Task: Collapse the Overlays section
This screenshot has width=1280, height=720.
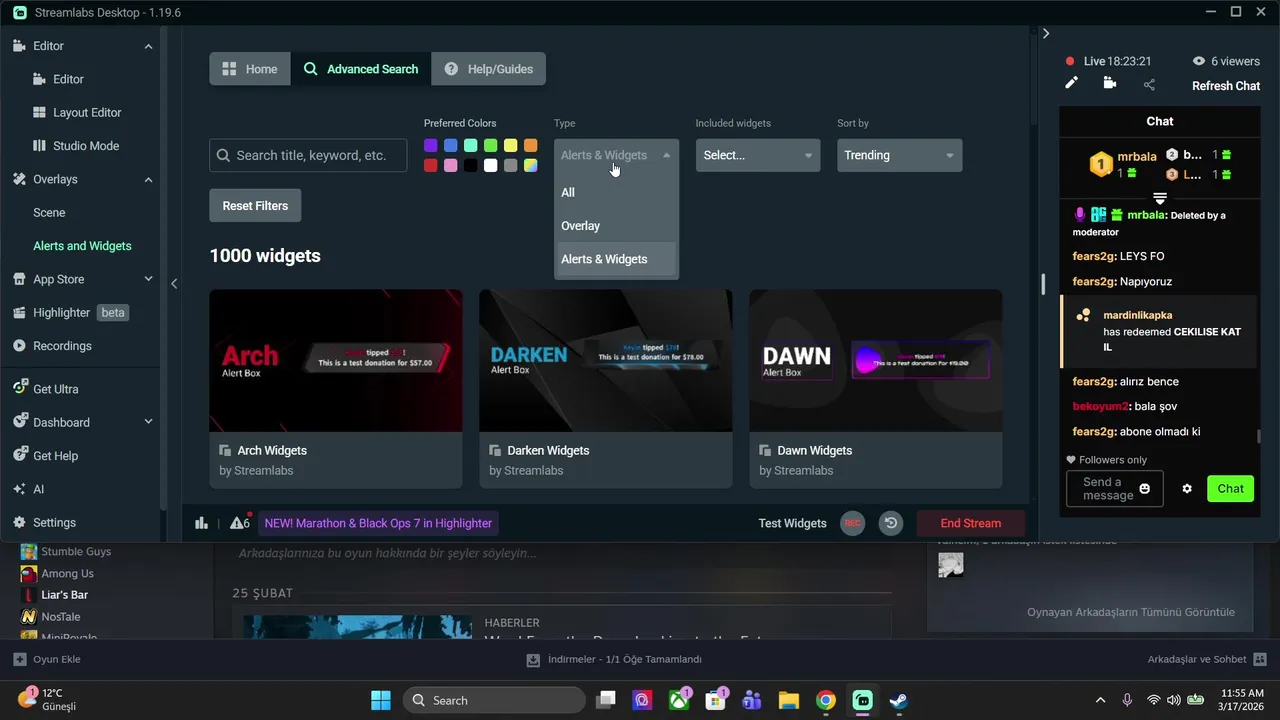Action: pyautogui.click(x=148, y=180)
